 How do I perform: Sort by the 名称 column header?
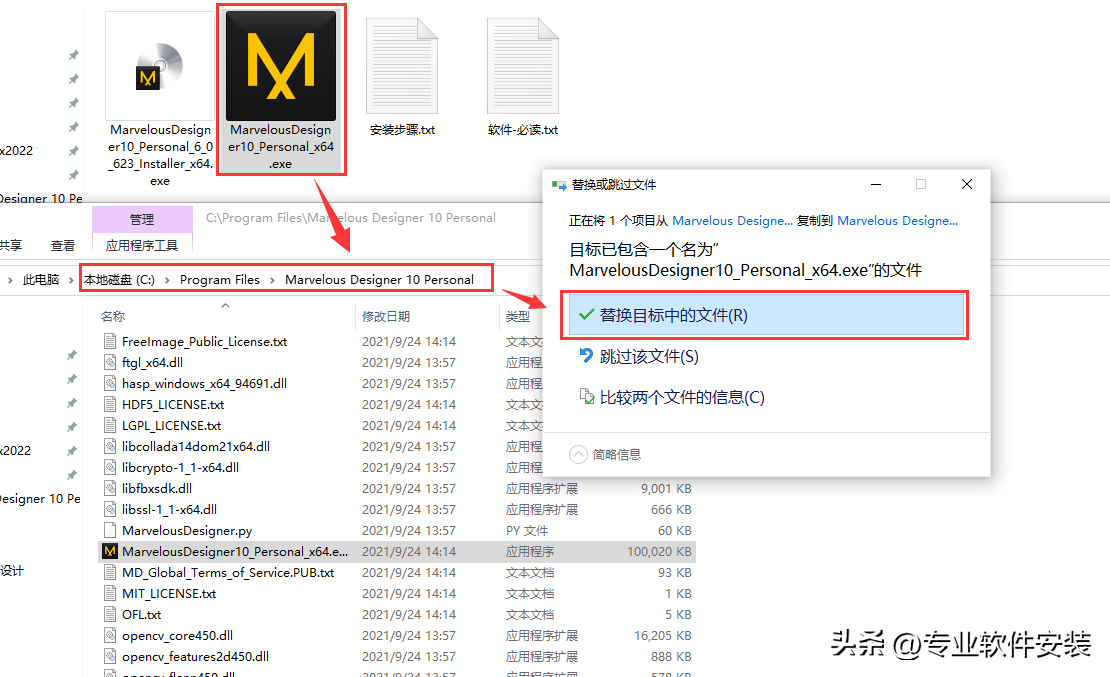point(113,317)
